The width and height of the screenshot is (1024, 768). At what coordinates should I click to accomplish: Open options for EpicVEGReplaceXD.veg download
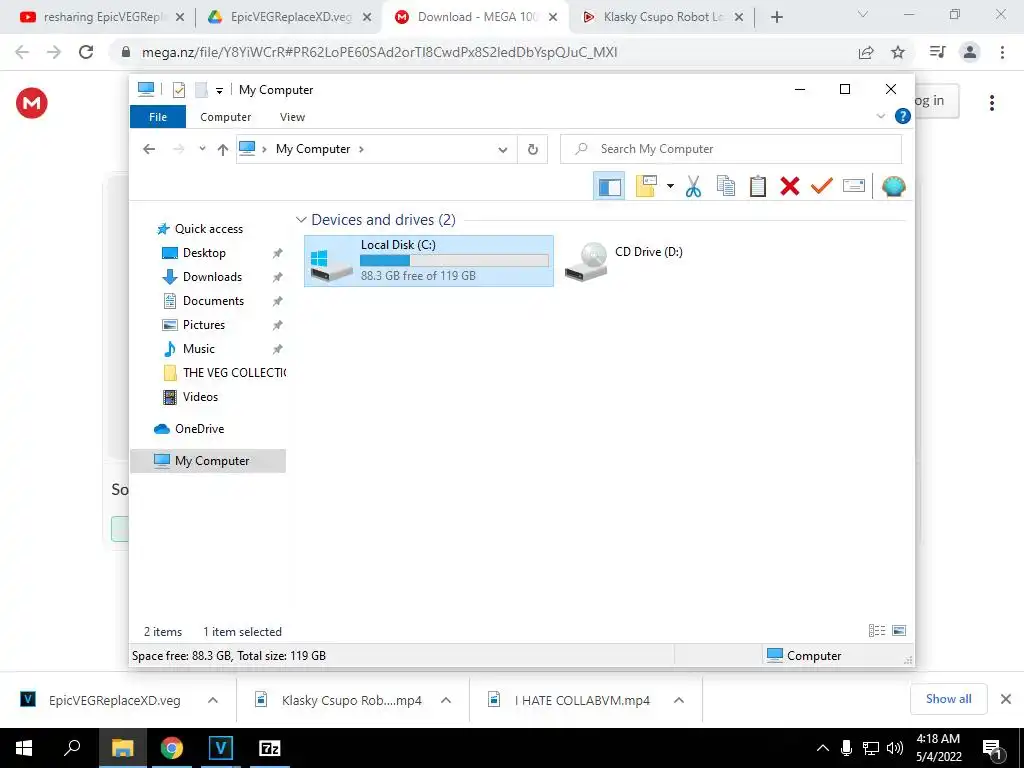pos(213,700)
